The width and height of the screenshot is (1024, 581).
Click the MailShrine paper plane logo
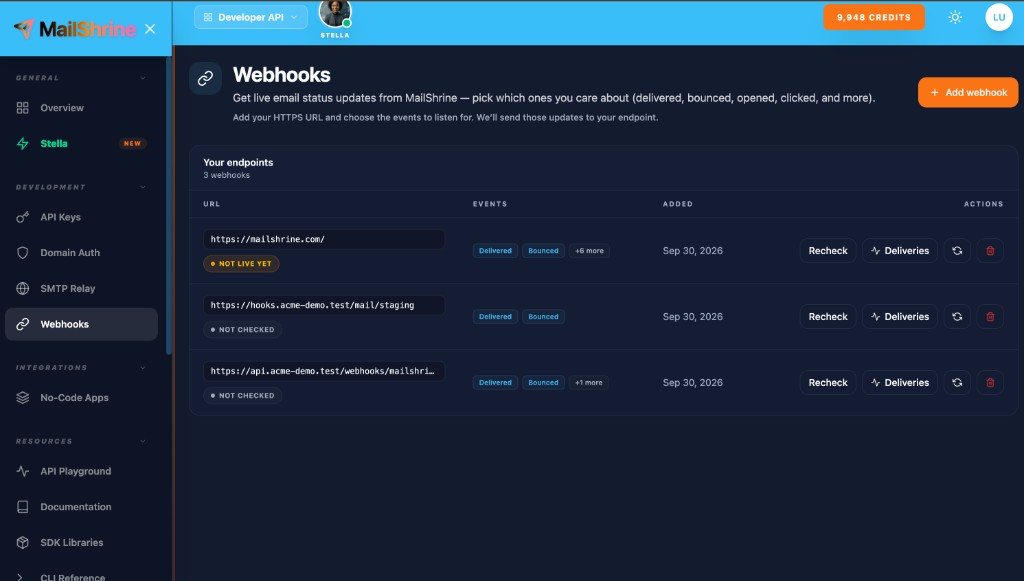(24, 28)
